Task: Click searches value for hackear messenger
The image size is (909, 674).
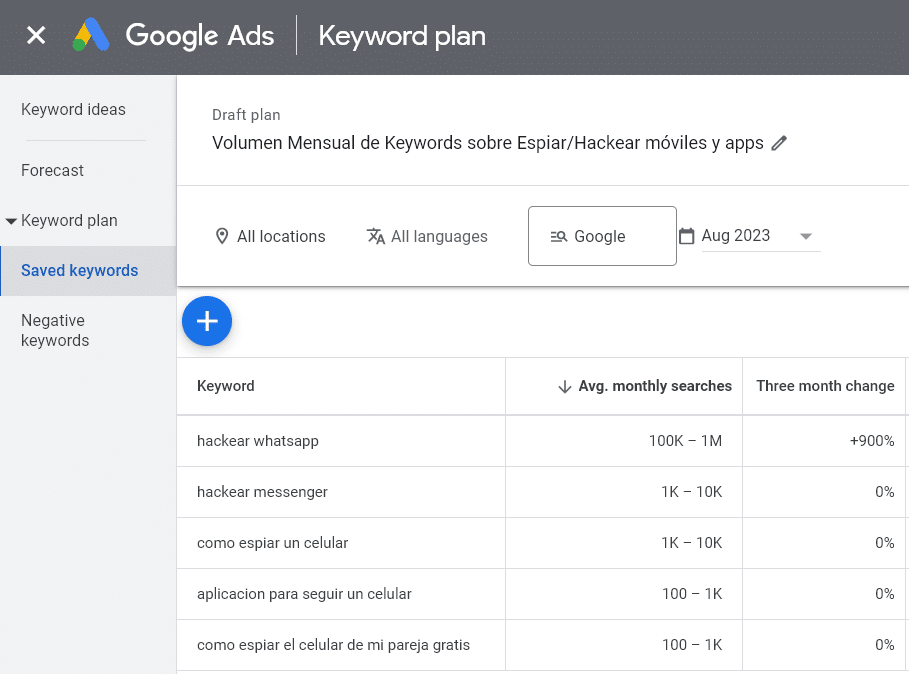Action: click(692, 492)
